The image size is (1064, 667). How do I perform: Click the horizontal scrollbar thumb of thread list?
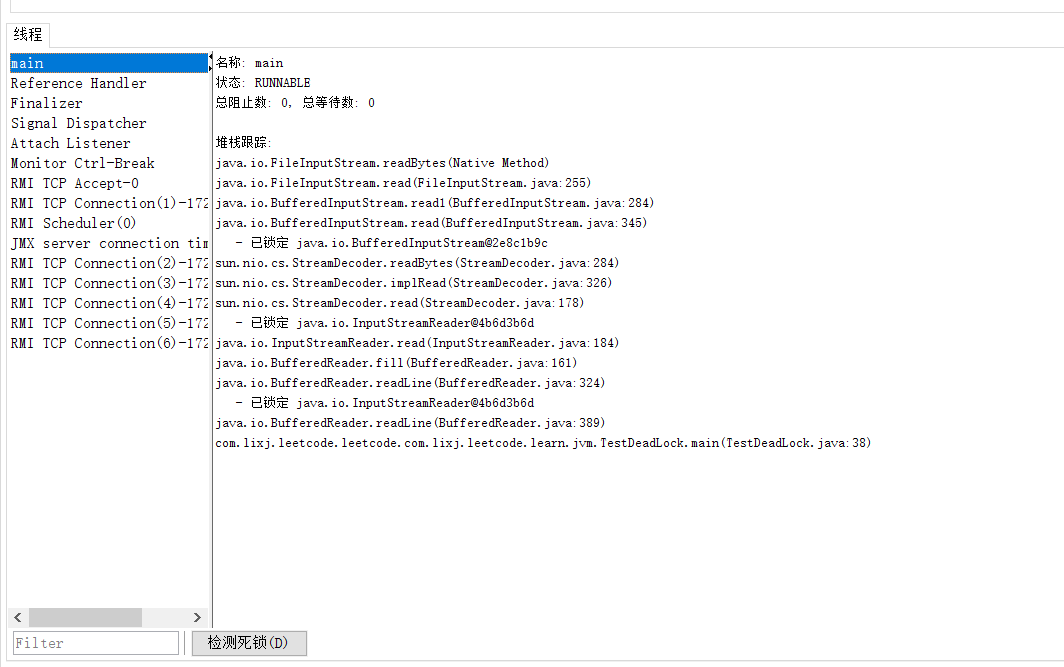[x=85, y=617]
